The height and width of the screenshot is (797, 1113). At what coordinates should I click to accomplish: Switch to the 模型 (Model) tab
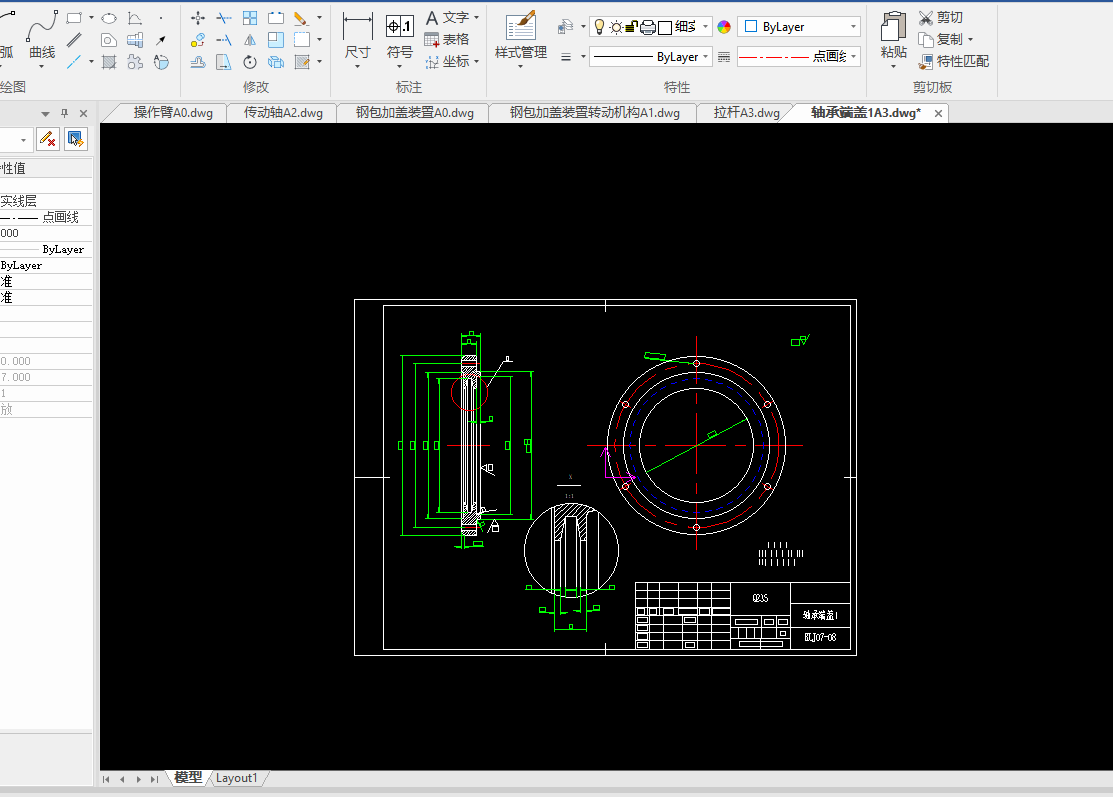tap(188, 778)
